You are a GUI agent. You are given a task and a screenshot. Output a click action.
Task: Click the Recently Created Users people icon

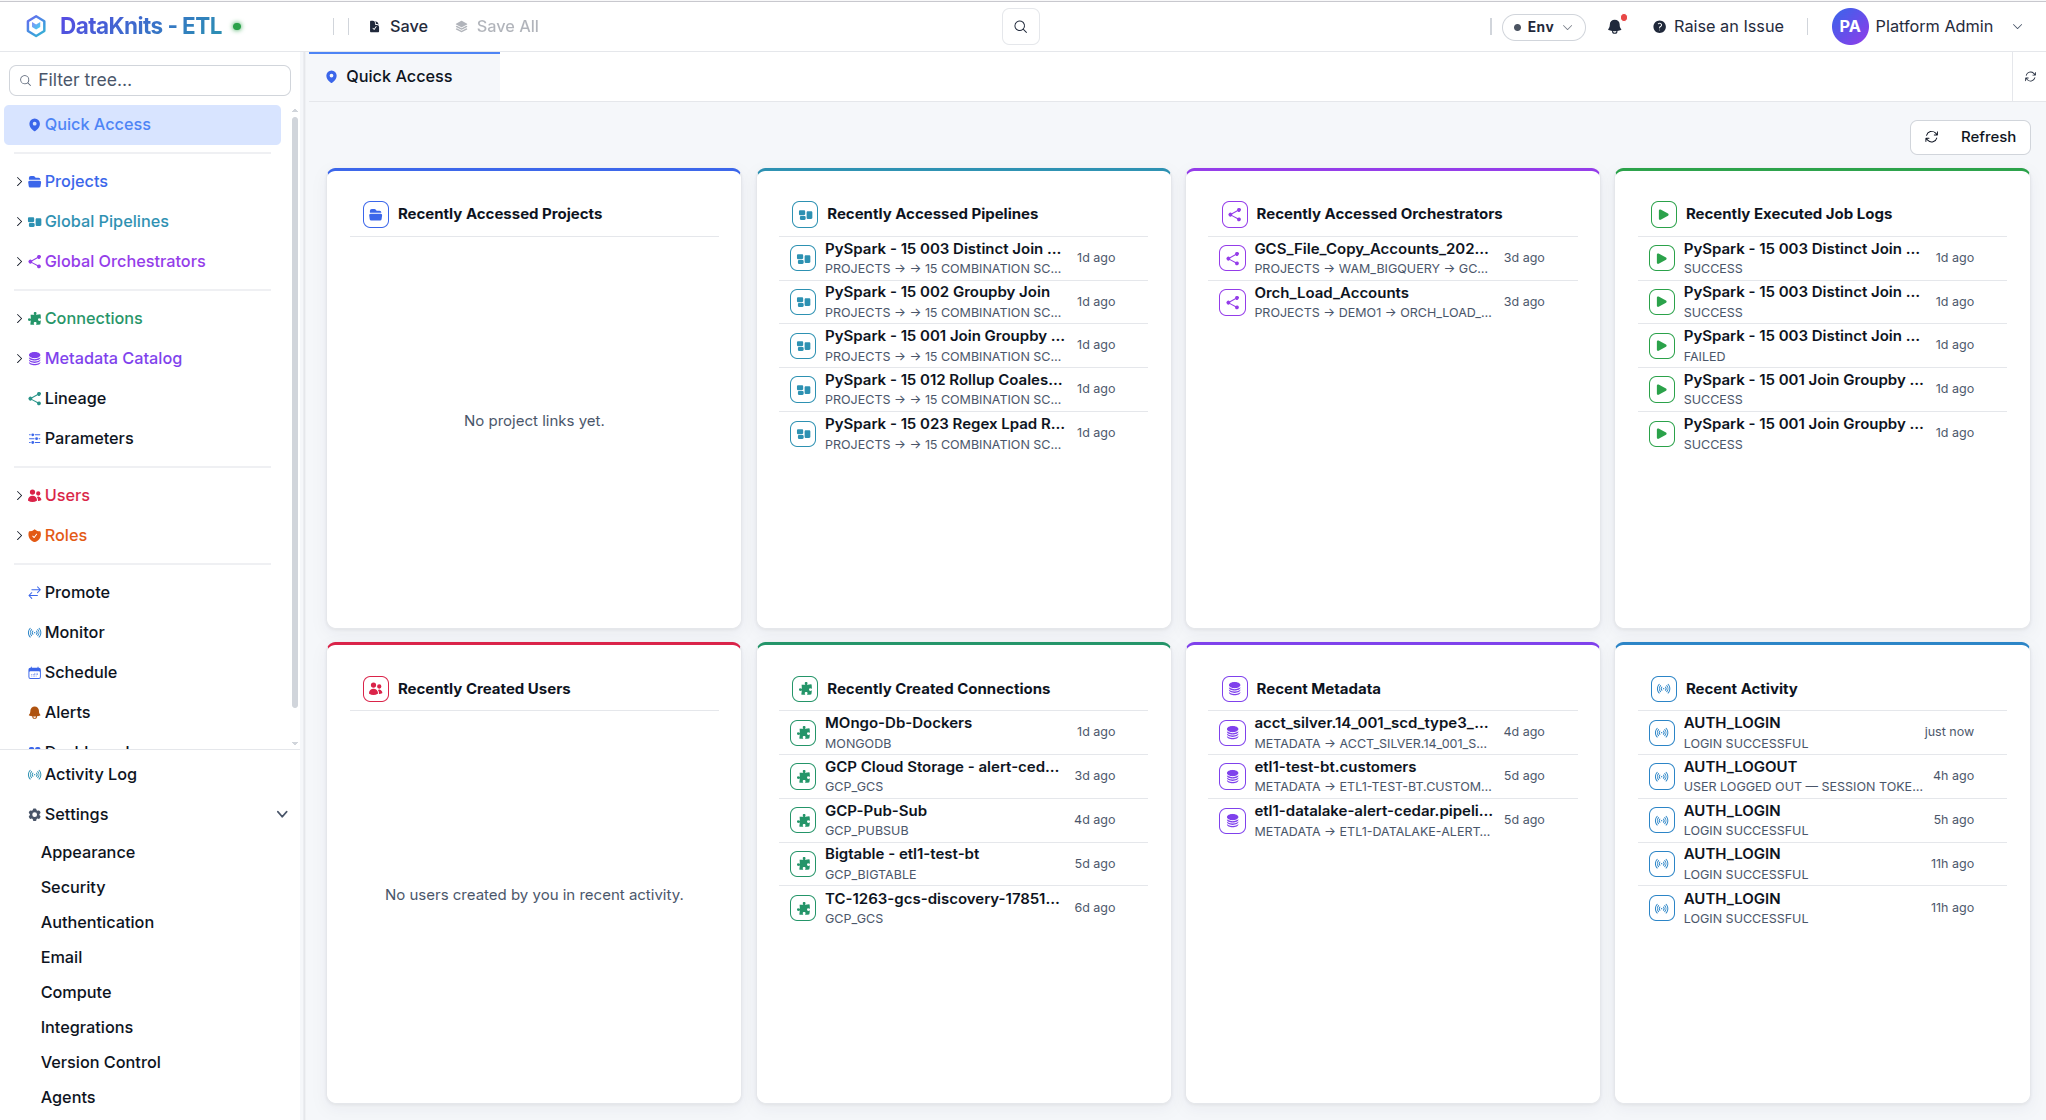[x=375, y=689]
